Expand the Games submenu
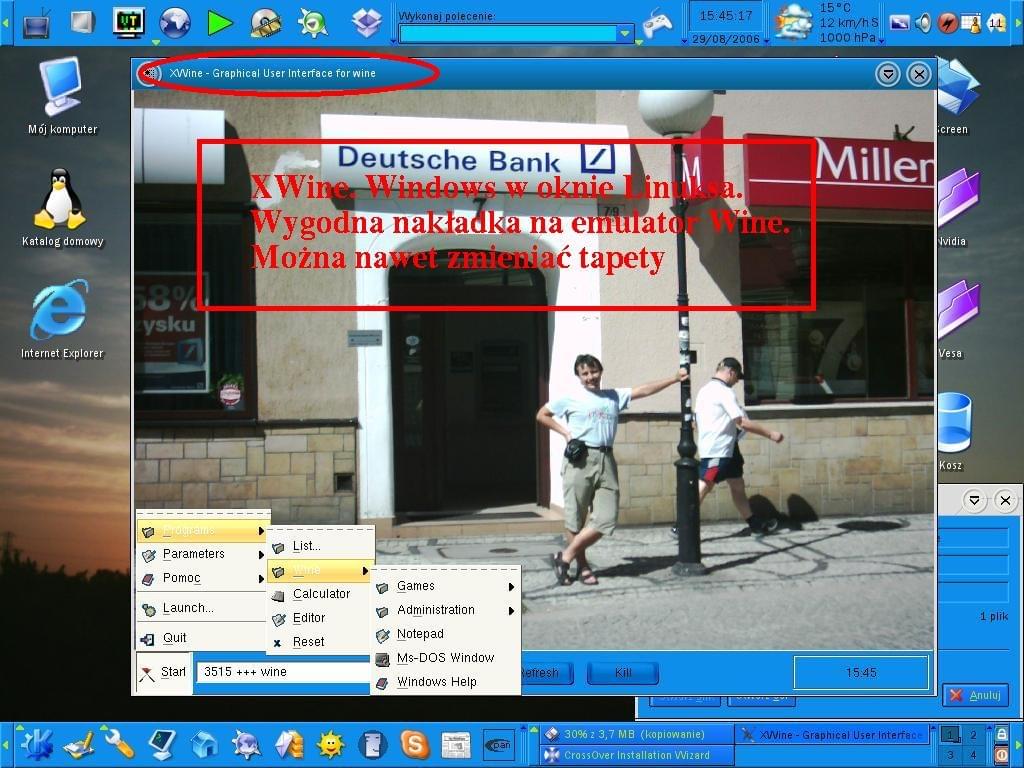 [x=446, y=586]
